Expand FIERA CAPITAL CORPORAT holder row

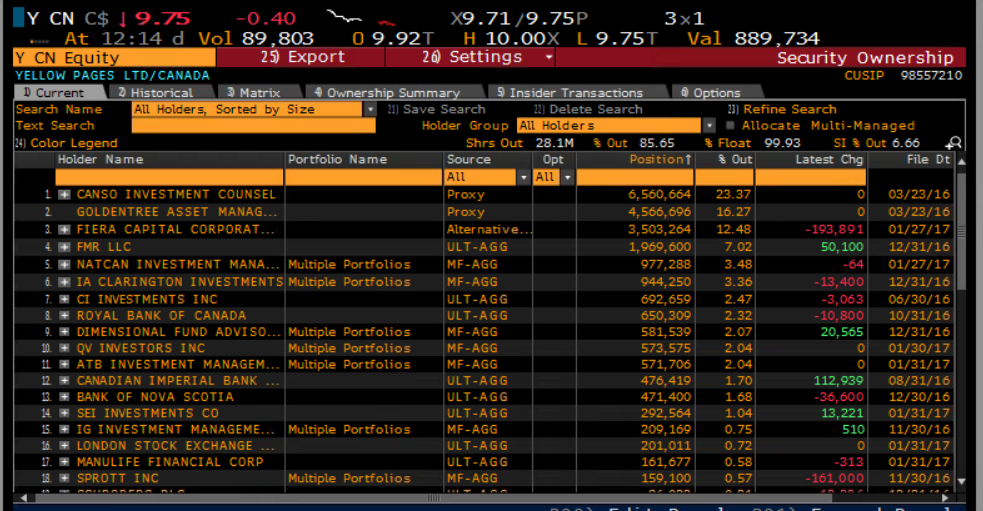tap(64, 230)
